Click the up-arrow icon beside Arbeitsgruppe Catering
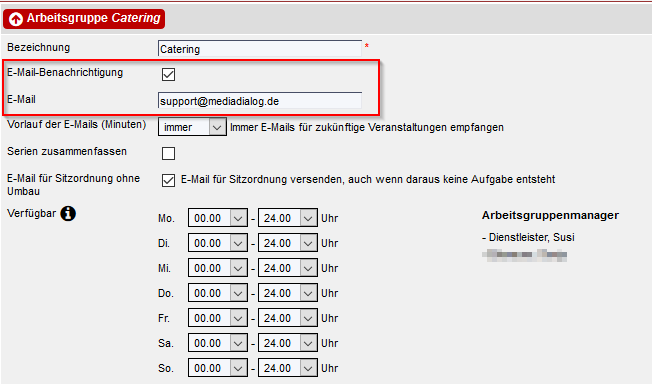This screenshot has width=652, height=384. click(16, 19)
